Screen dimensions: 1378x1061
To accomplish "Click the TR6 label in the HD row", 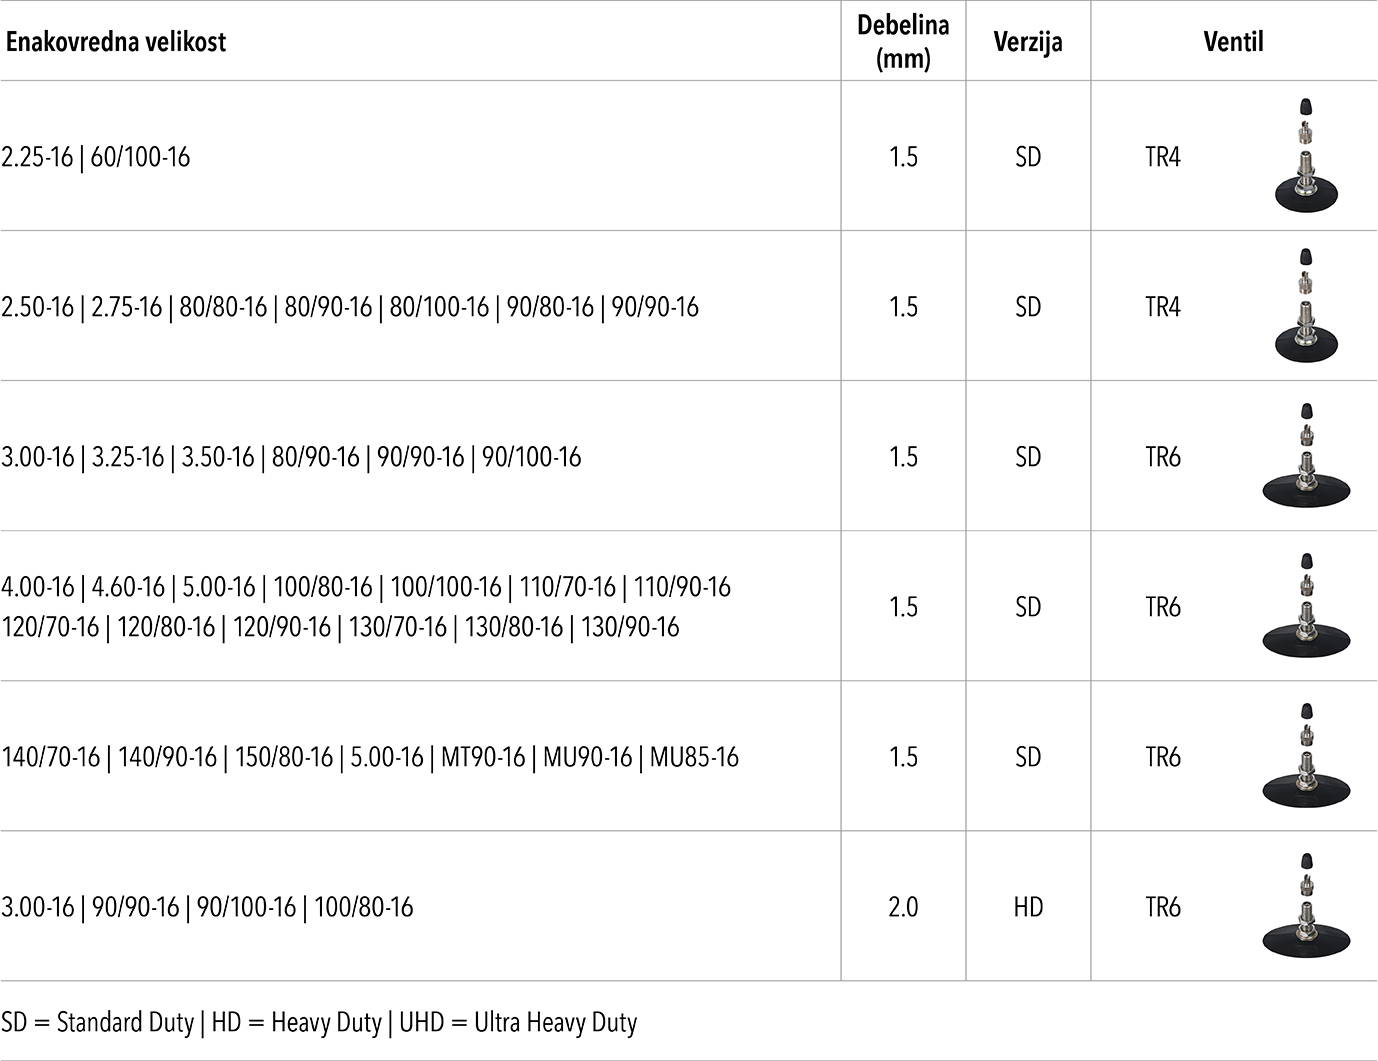I will pyautogui.click(x=1163, y=907).
